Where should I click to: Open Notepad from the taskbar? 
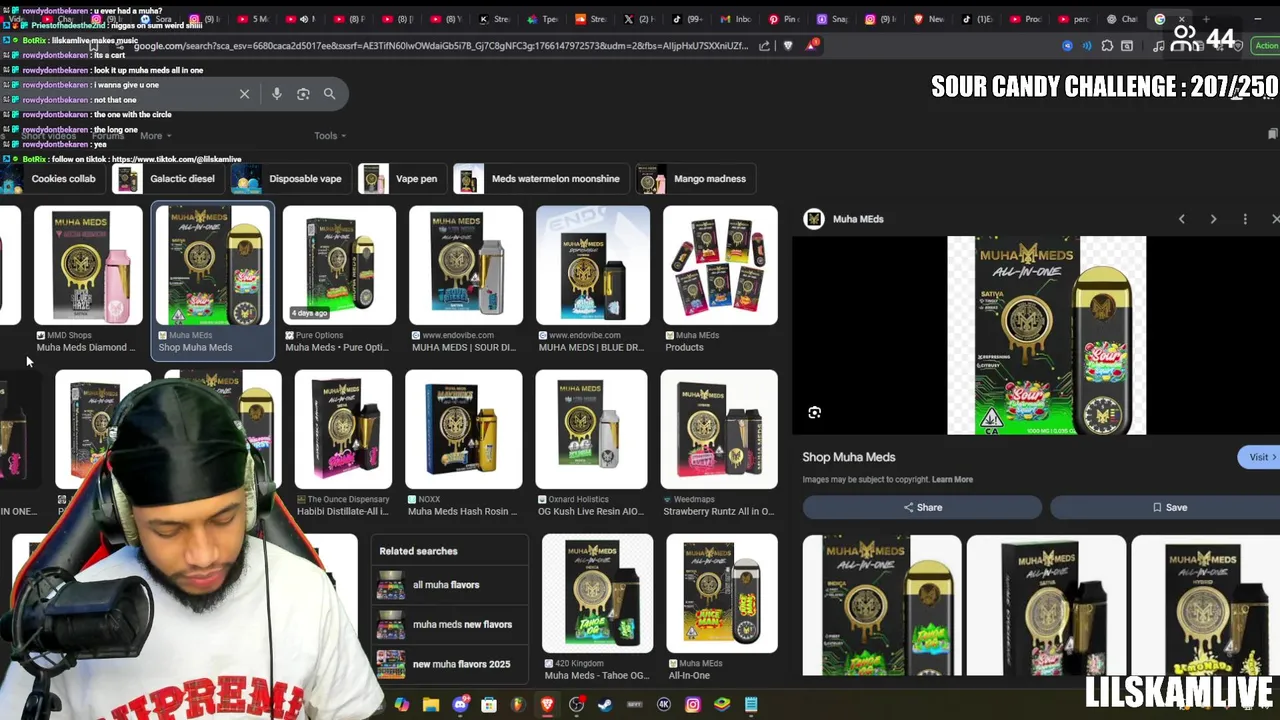751,705
